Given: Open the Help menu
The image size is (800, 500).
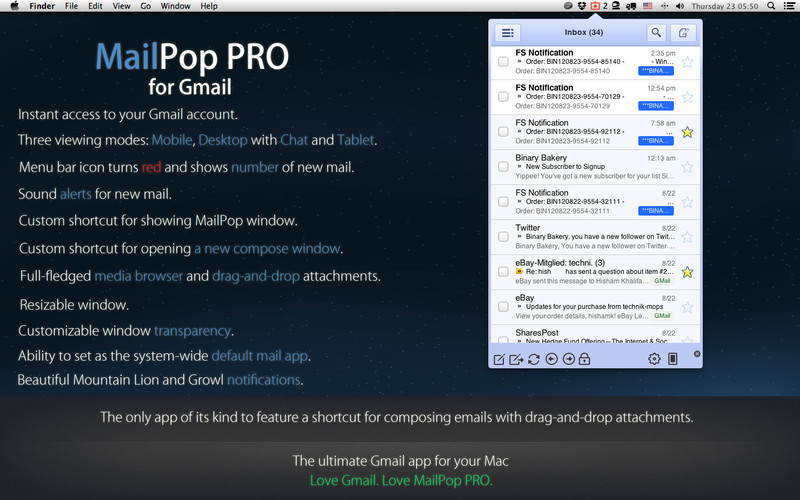Looking at the screenshot, I should (x=209, y=6).
